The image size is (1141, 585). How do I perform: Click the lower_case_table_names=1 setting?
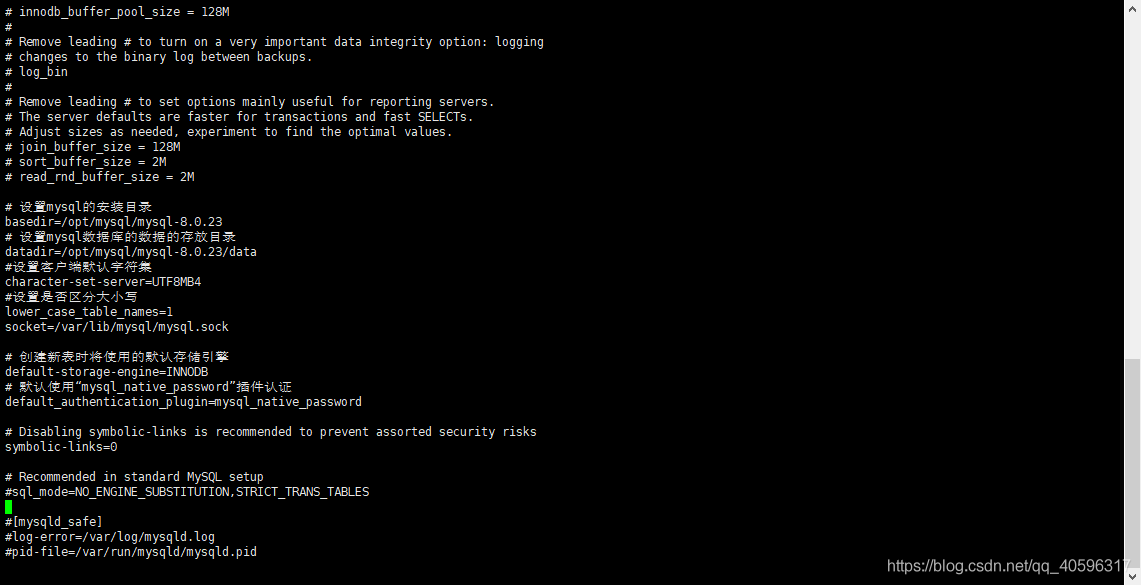pyautogui.click(x=89, y=312)
